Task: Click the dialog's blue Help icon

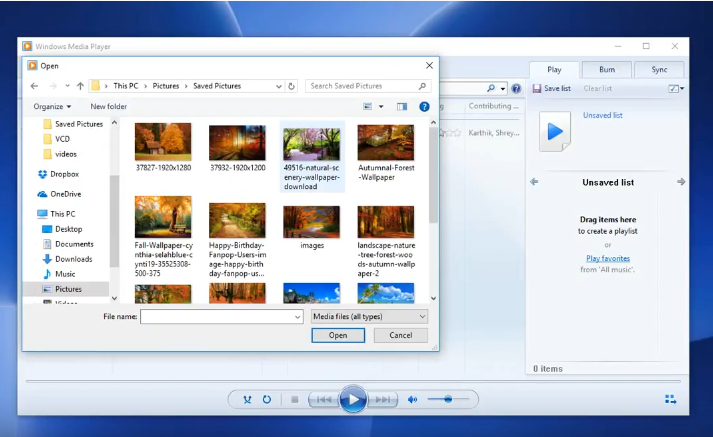Action: [x=425, y=106]
